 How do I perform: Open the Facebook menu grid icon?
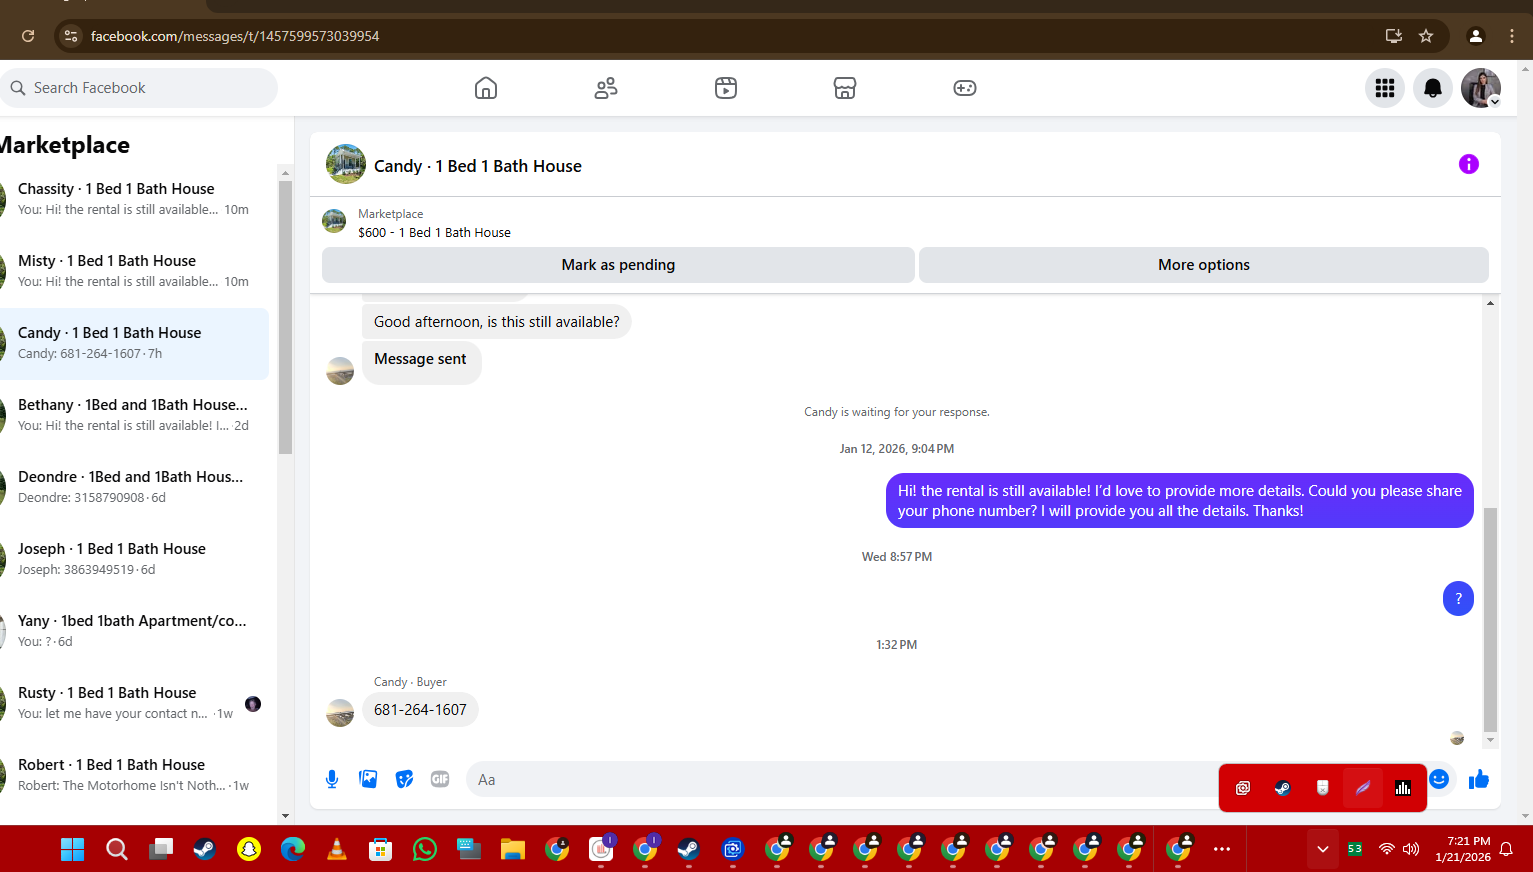[x=1385, y=88]
